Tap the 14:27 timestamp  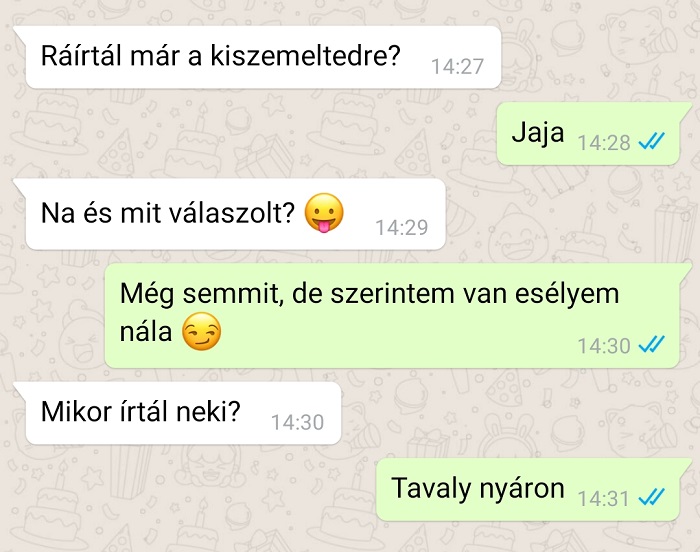tap(458, 67)
